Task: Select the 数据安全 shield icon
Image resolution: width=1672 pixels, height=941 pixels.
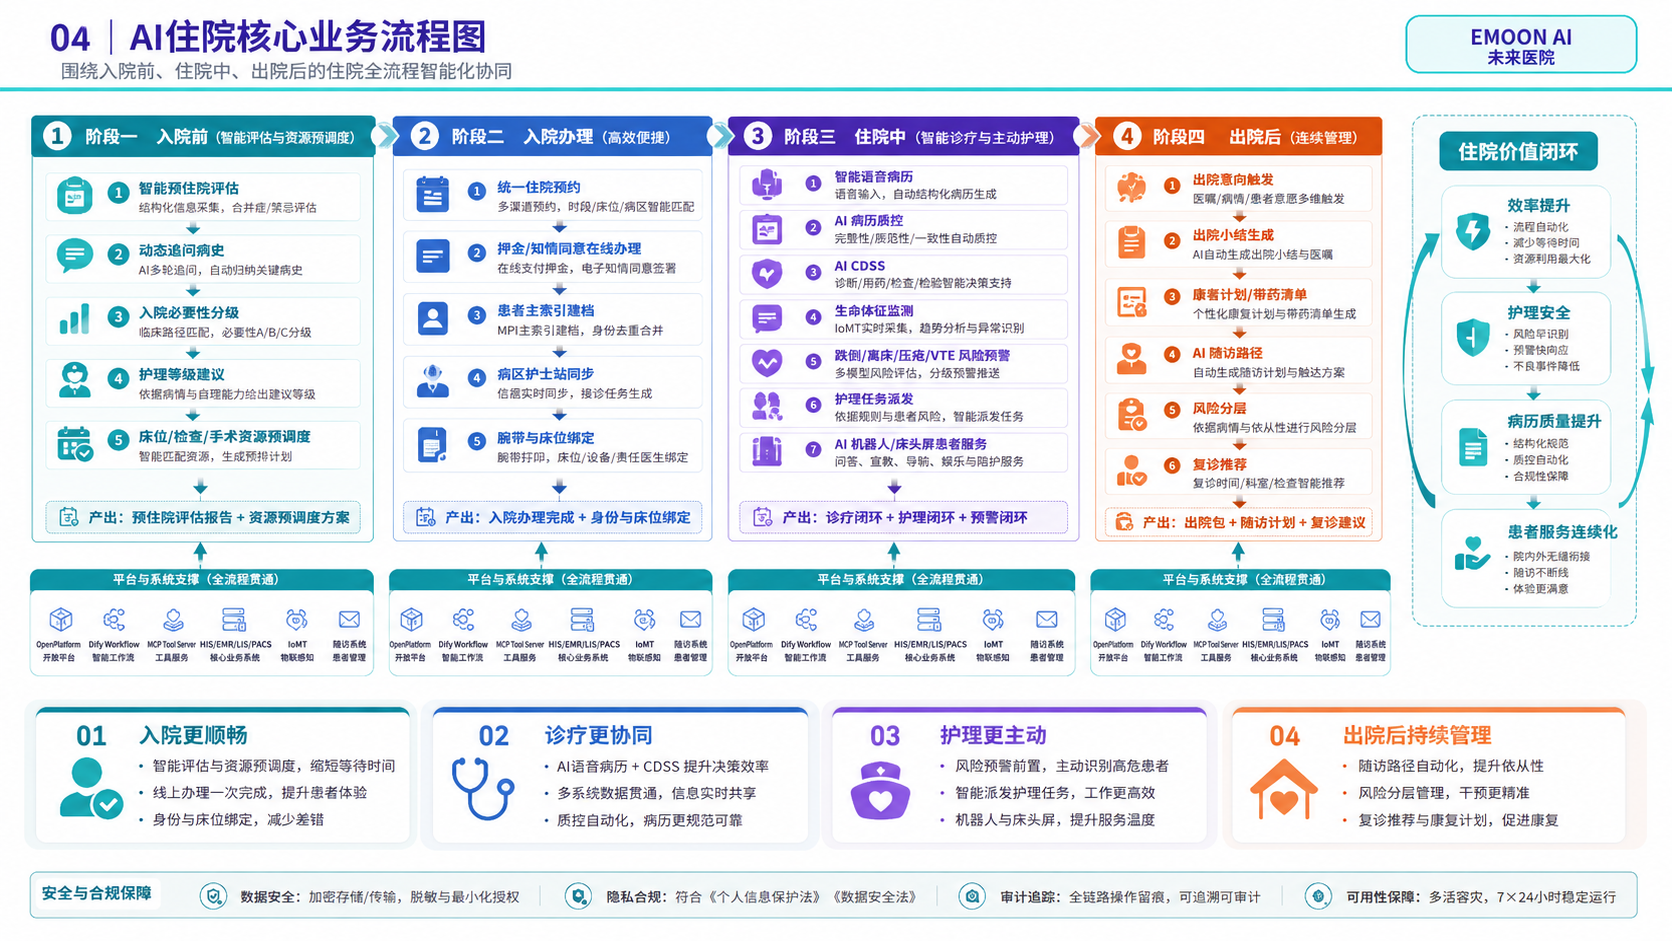Action: [x=213, y=896]
